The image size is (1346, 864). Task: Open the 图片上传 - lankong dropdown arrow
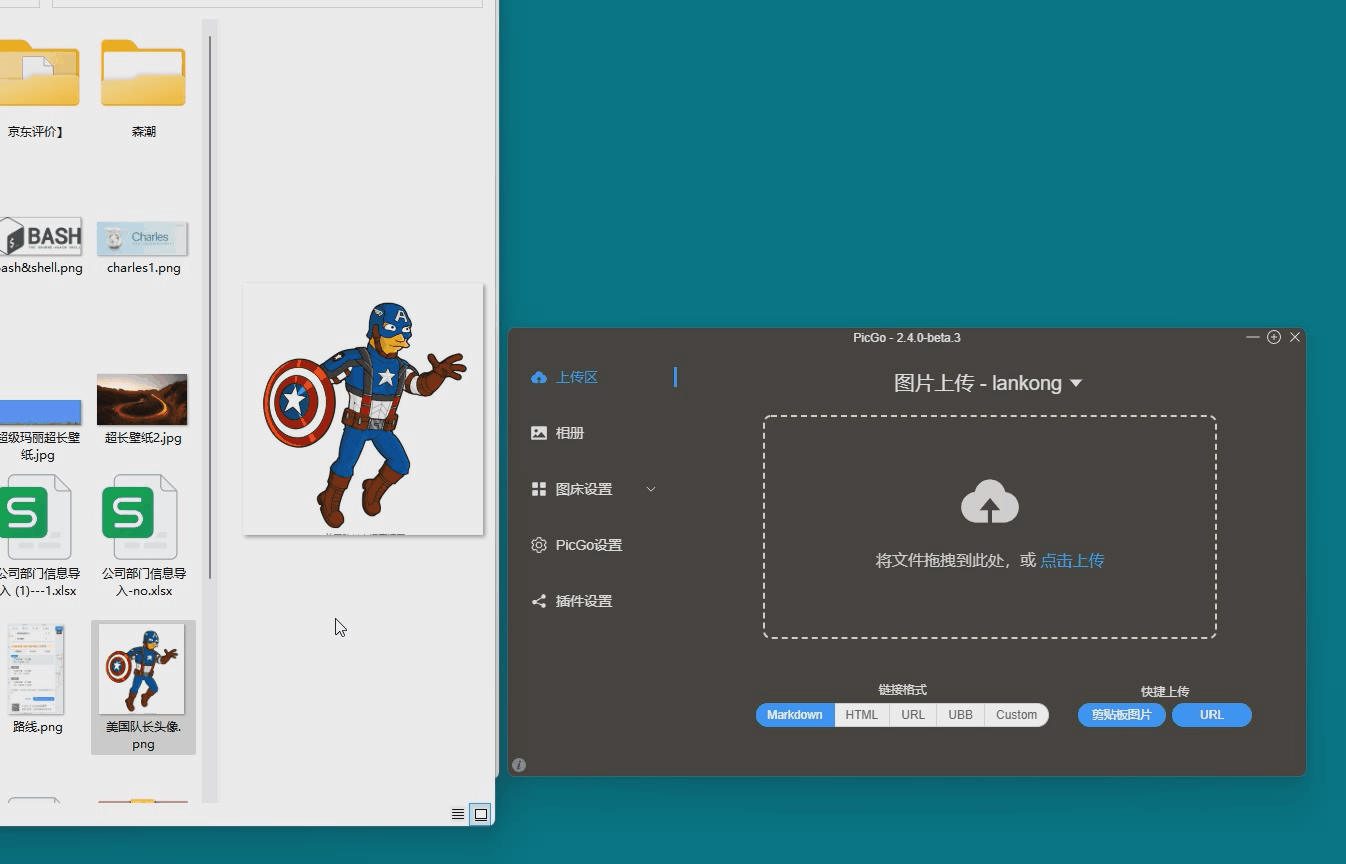(x=1076, y=383)
